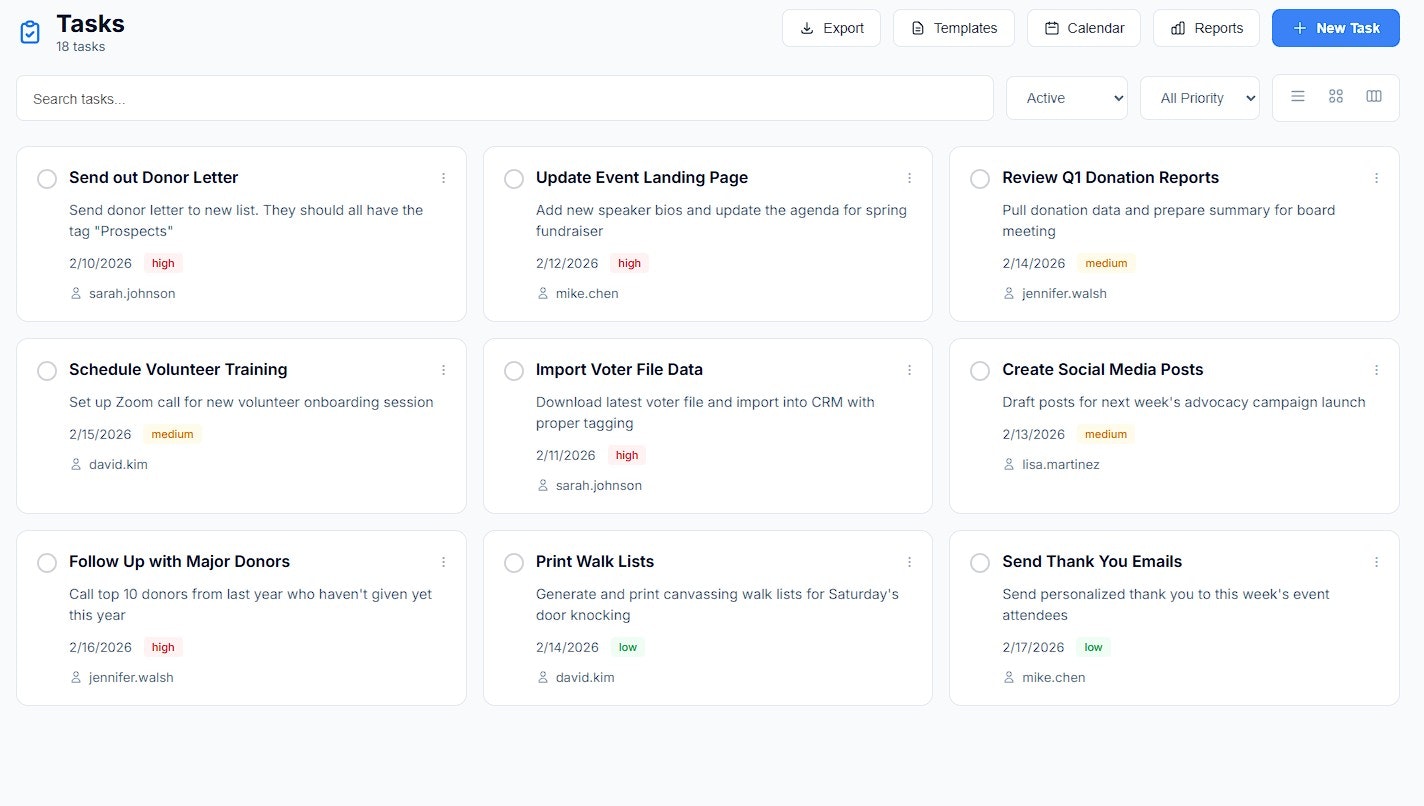
Task: Click the low tag on Send Thank You Emails
Action: pos(1094,647)
